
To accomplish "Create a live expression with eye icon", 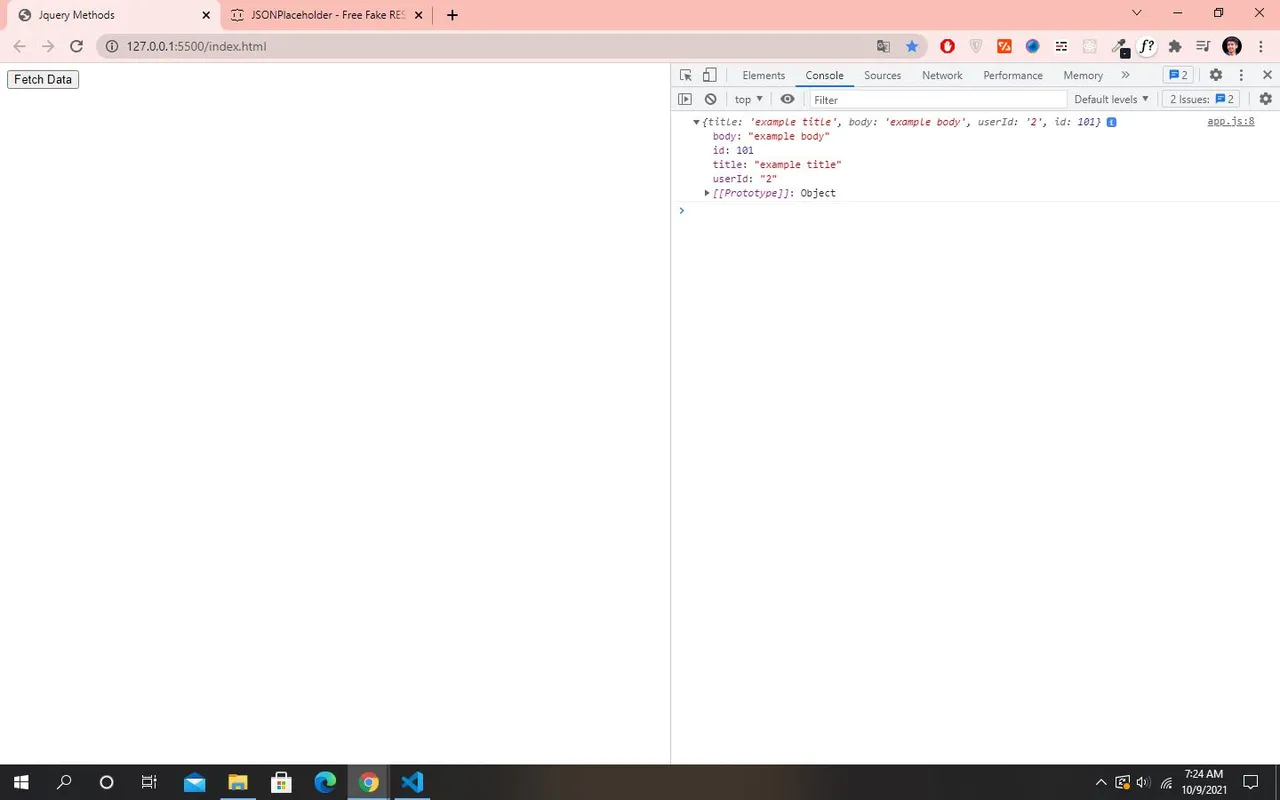I will point(788,99).
